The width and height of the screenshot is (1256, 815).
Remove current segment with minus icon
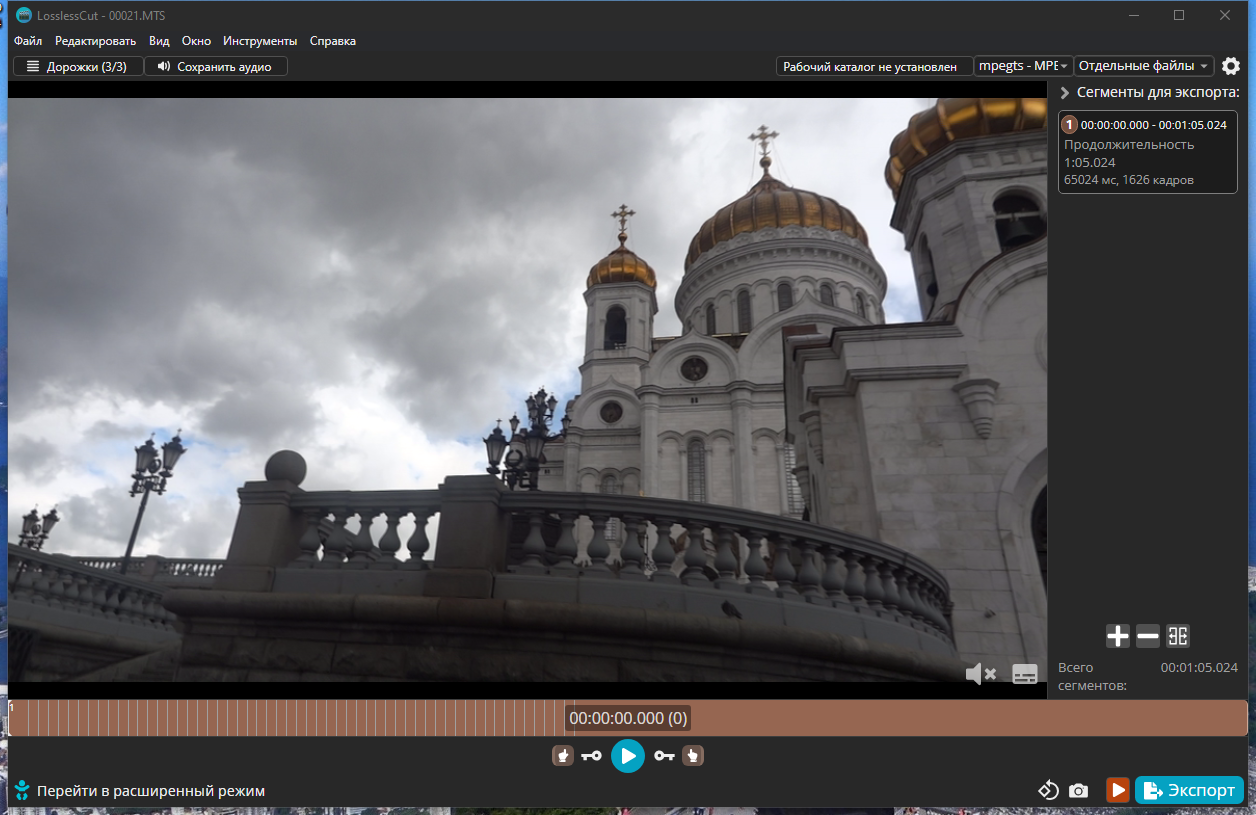click(x=1148, y=636)
